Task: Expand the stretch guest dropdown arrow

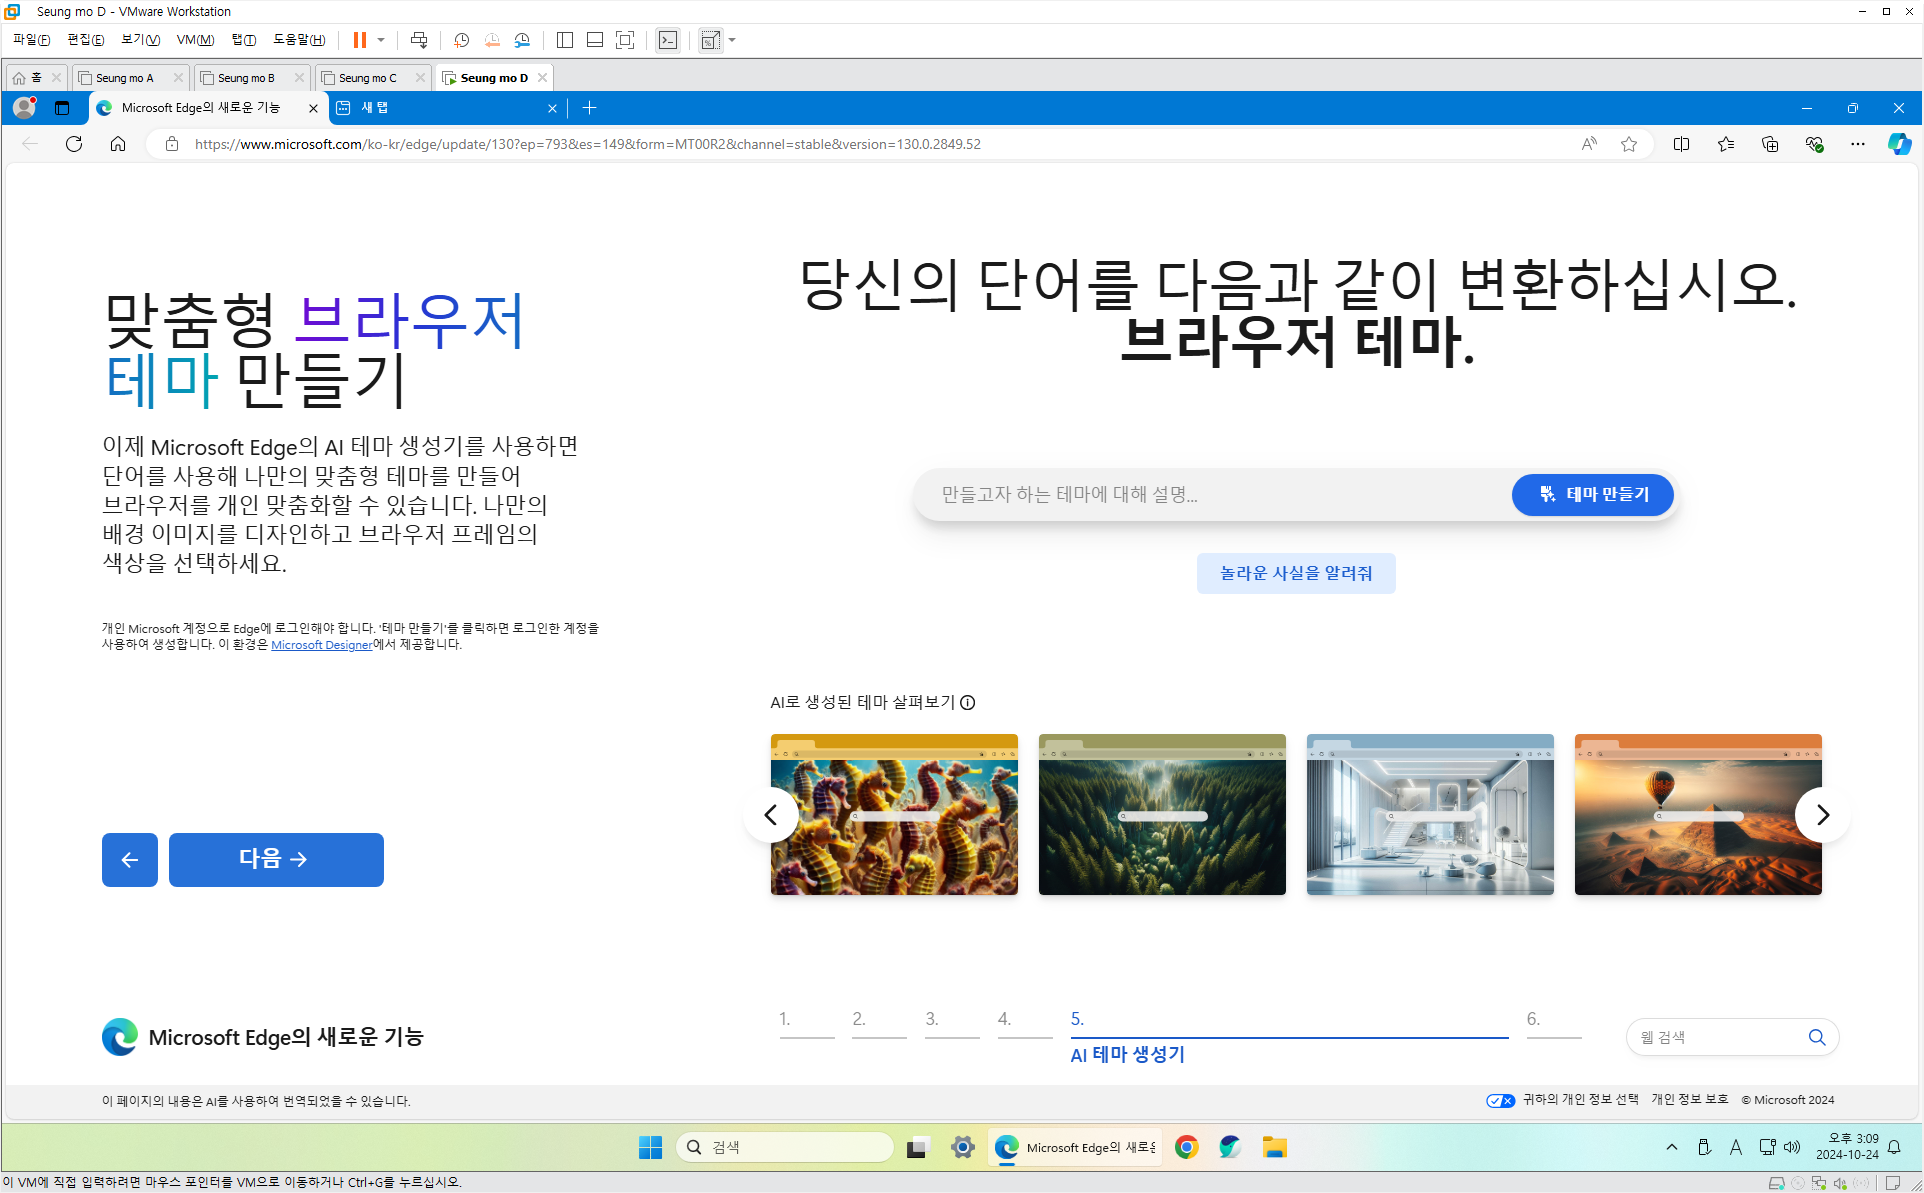Action: [732, 40]
